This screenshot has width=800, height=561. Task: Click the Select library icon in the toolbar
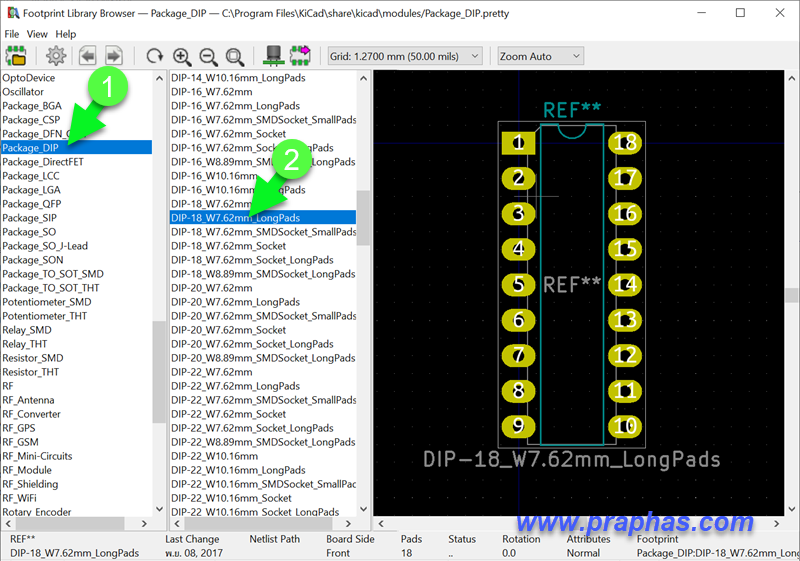[16, 56]
